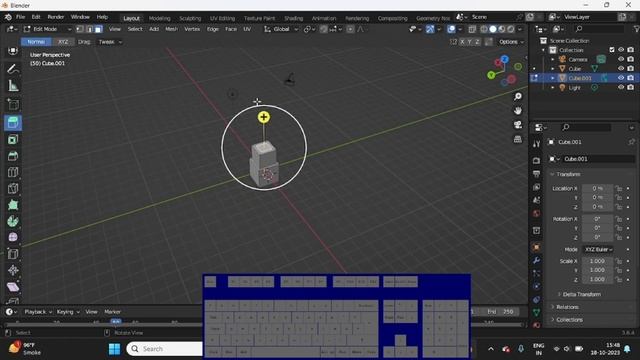
Task: Select the Shear tool
Action: pos(13,287)
